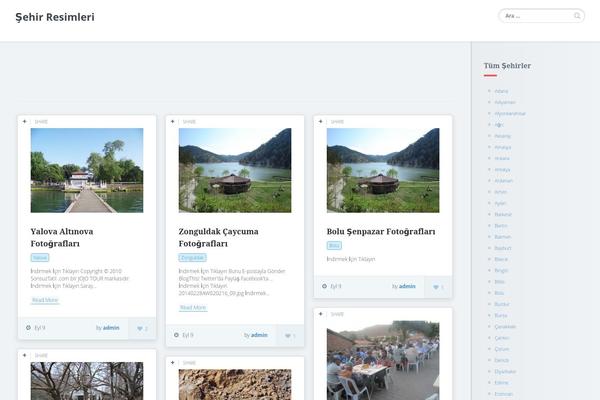The height and width of the screenshot is (400, 600).
Task: Select Bitlis in the Tüm Şehirler list
Action: [499, 282]
